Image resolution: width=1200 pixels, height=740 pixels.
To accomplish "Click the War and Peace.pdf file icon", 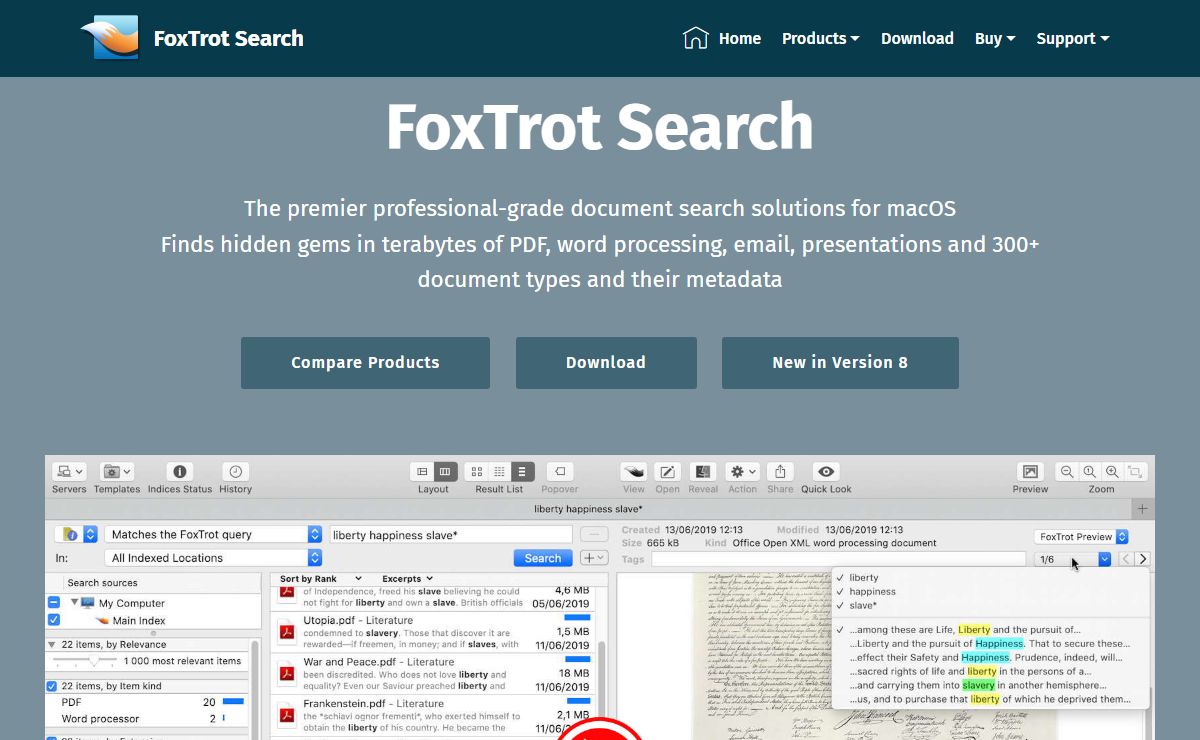I will coord(288,675).
